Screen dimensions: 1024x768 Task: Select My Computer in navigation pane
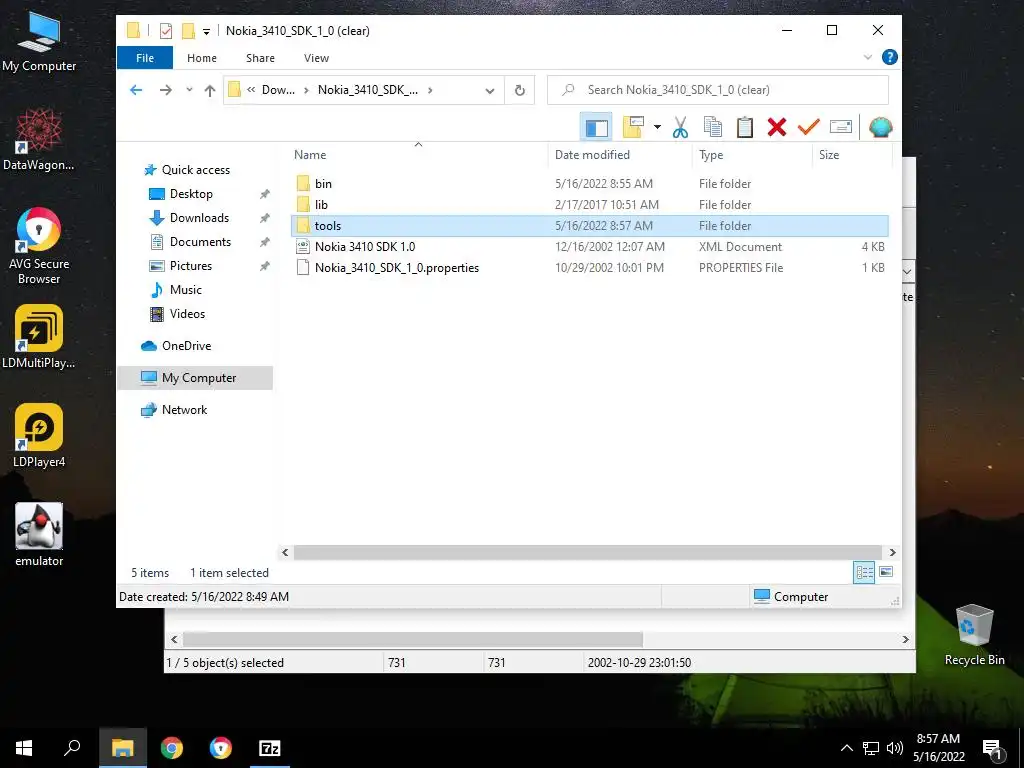[195, 377]
